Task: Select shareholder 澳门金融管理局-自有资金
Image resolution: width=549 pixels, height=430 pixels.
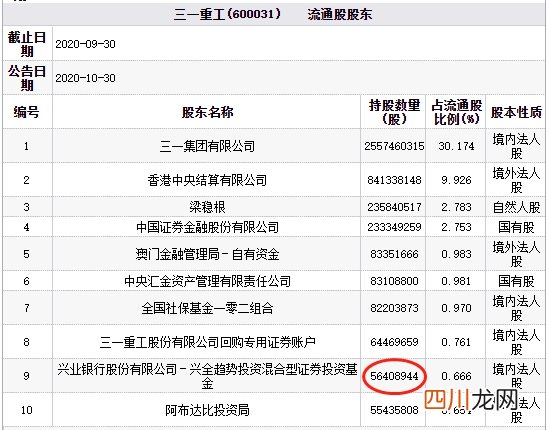Action: click(x=207, y=254)
